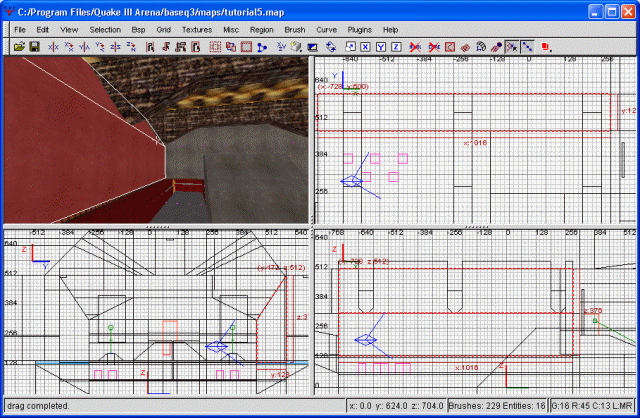Show patch bounding box icon
The image size is (640, 418).
click(x=450, y=47)
